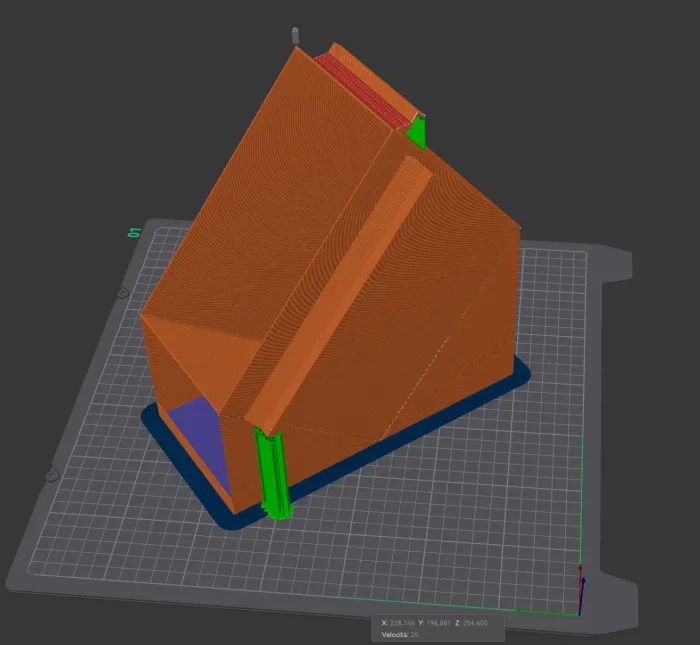Select the small green support near model top
The width and height of the screenshot is (700, 645).
click(x=417, y=133)
